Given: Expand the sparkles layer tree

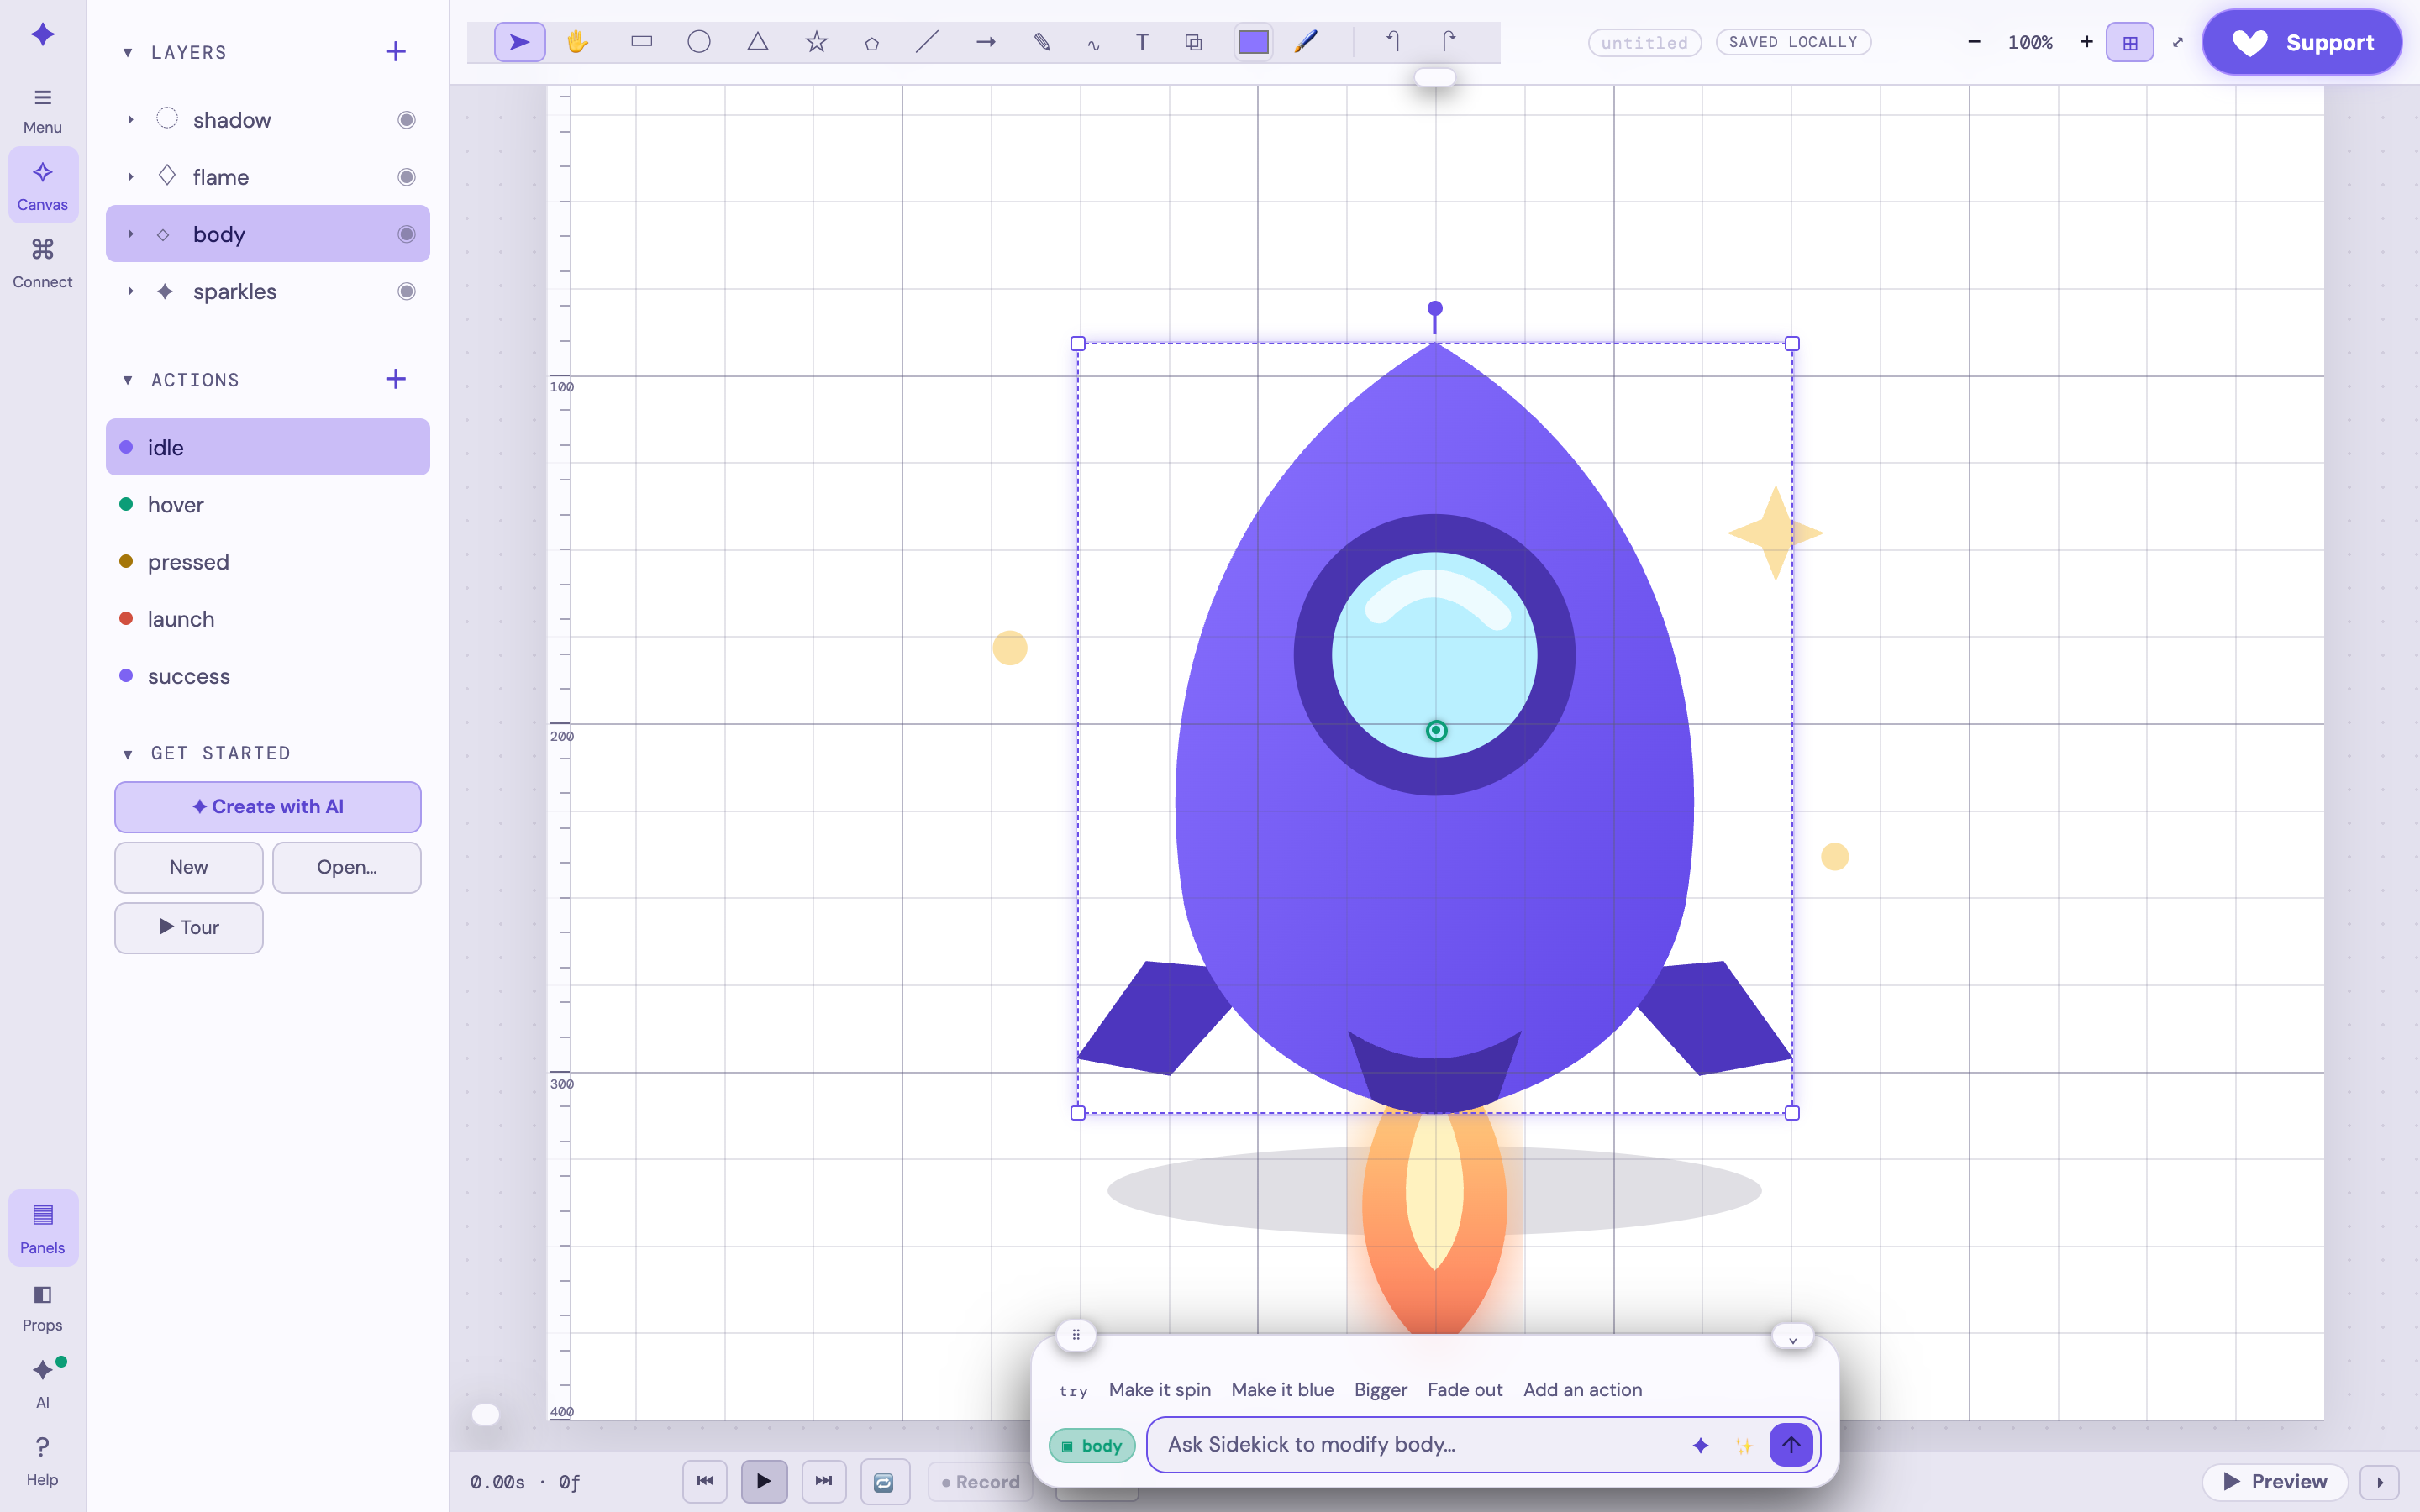Looking at the screenshot, I should [130, 291].
